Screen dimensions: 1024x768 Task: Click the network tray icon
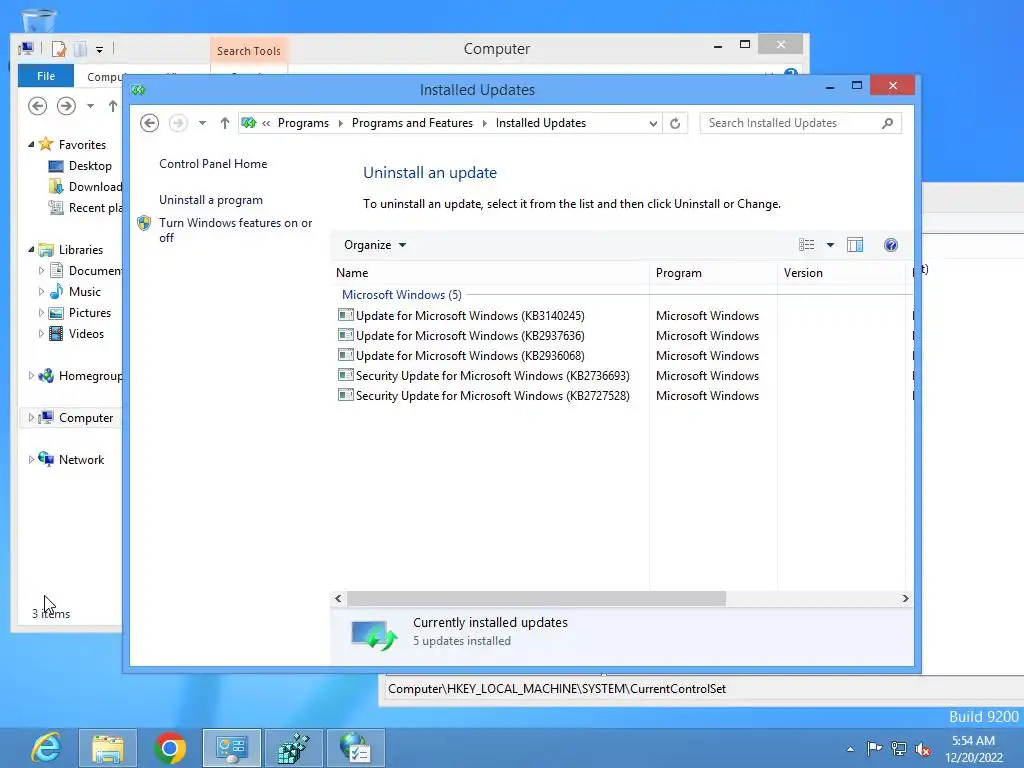(899, 748)
